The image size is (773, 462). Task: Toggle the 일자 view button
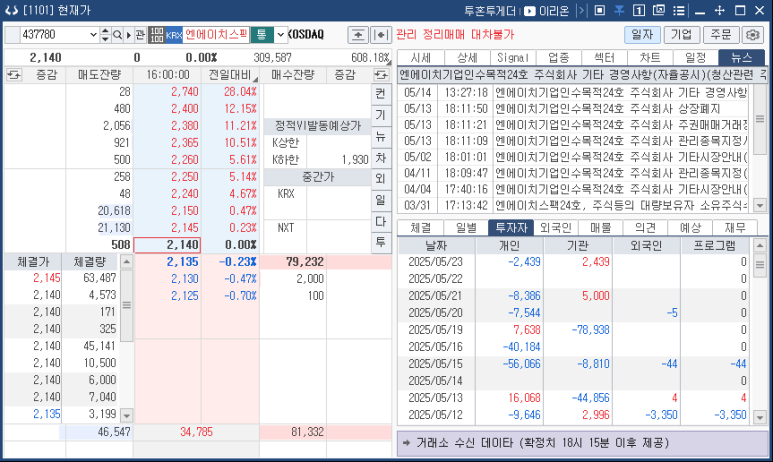point(642,35)
